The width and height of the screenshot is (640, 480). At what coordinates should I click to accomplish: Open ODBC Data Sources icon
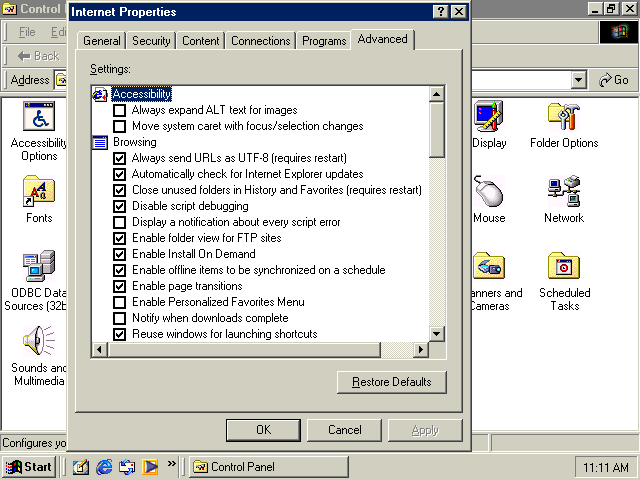(39, 266)
